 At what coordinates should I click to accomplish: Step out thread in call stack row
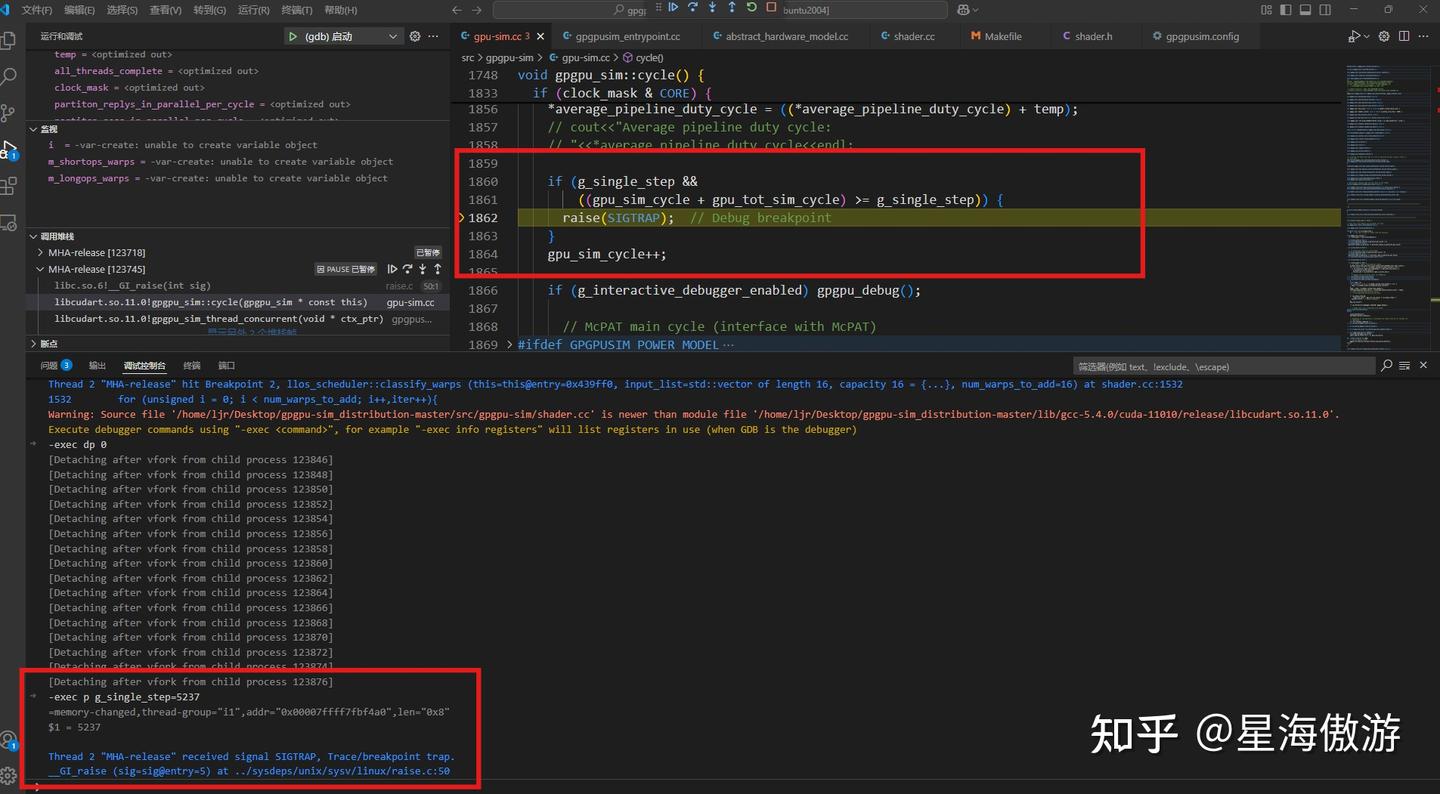437,269
